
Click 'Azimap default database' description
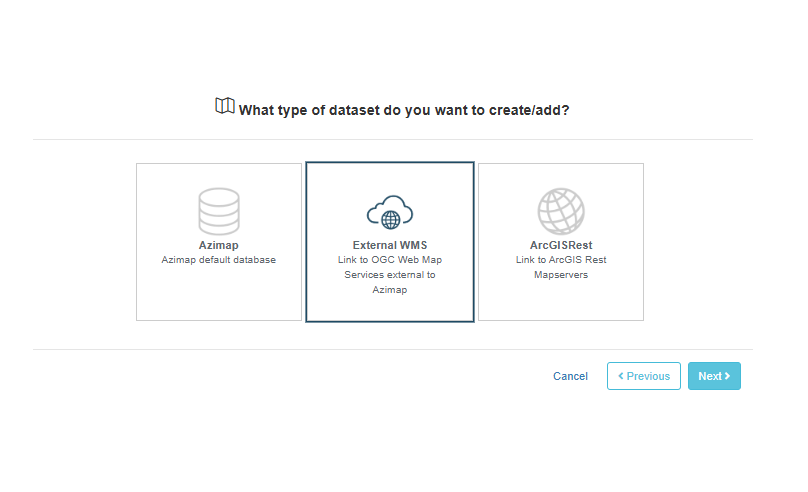(218, 260)
